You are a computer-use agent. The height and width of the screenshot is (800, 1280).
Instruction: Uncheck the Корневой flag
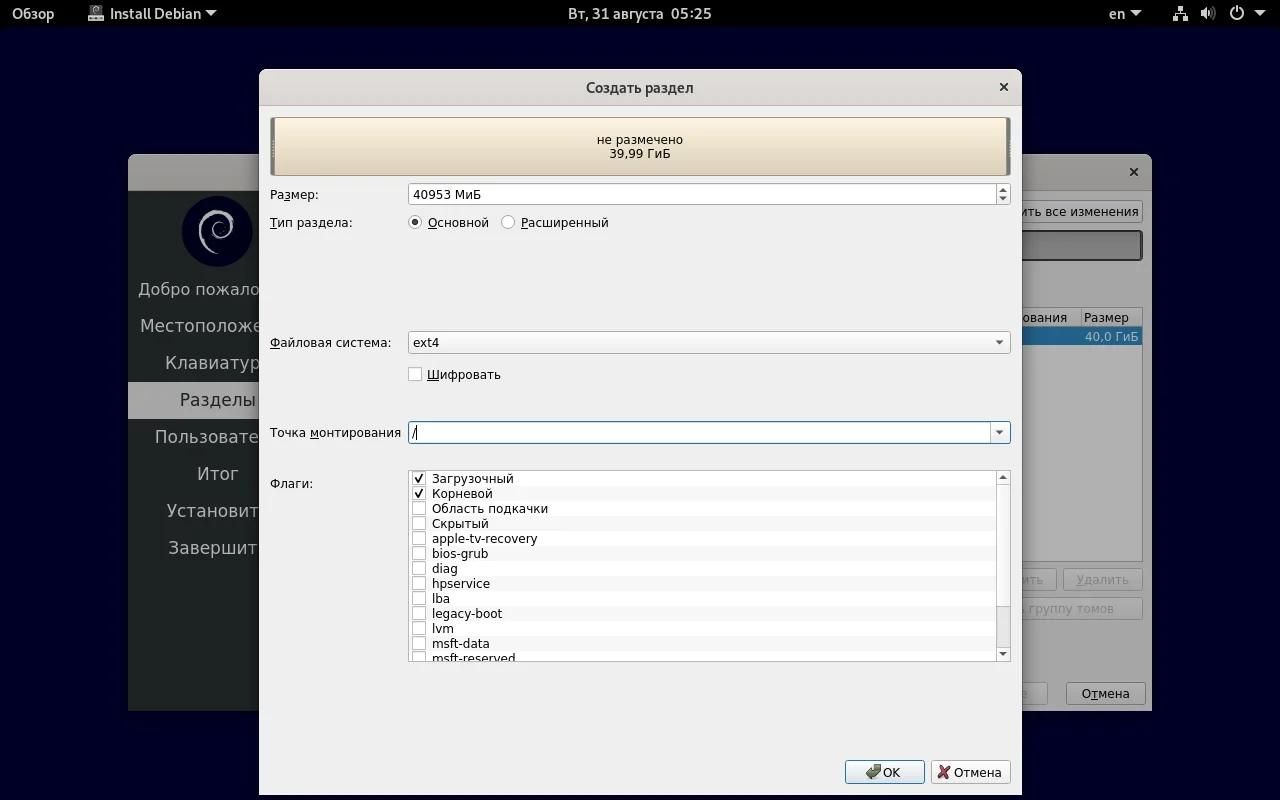pos(418,493)
